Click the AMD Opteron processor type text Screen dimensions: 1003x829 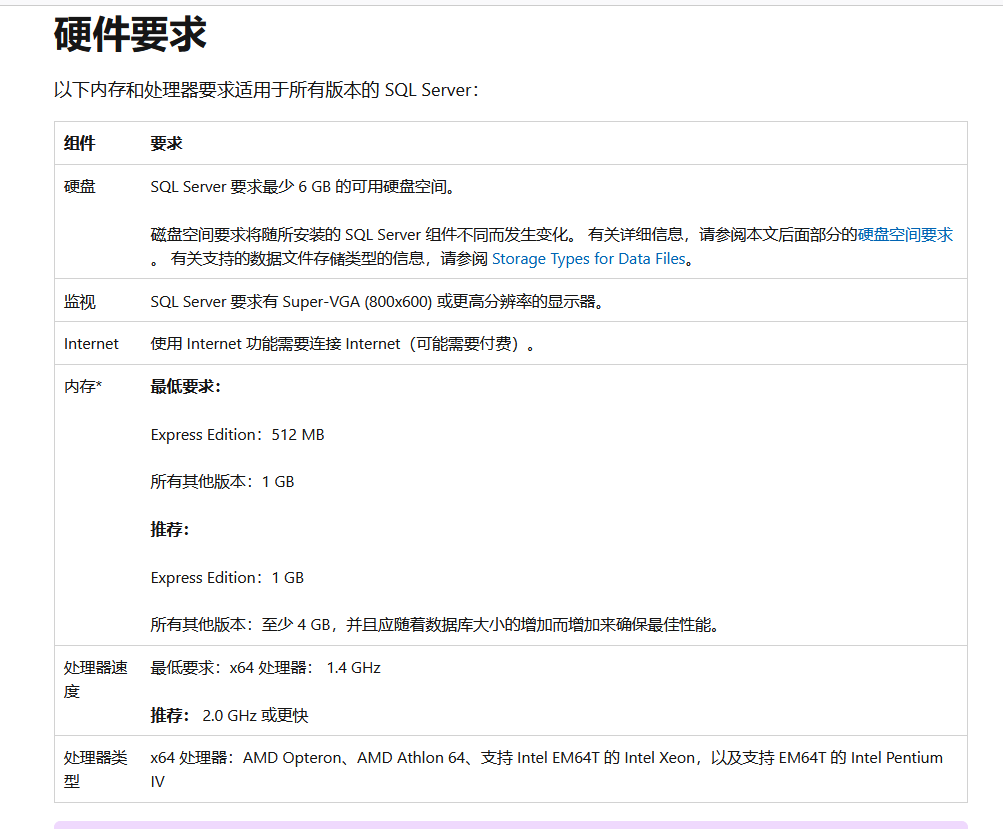click(546, 770)
